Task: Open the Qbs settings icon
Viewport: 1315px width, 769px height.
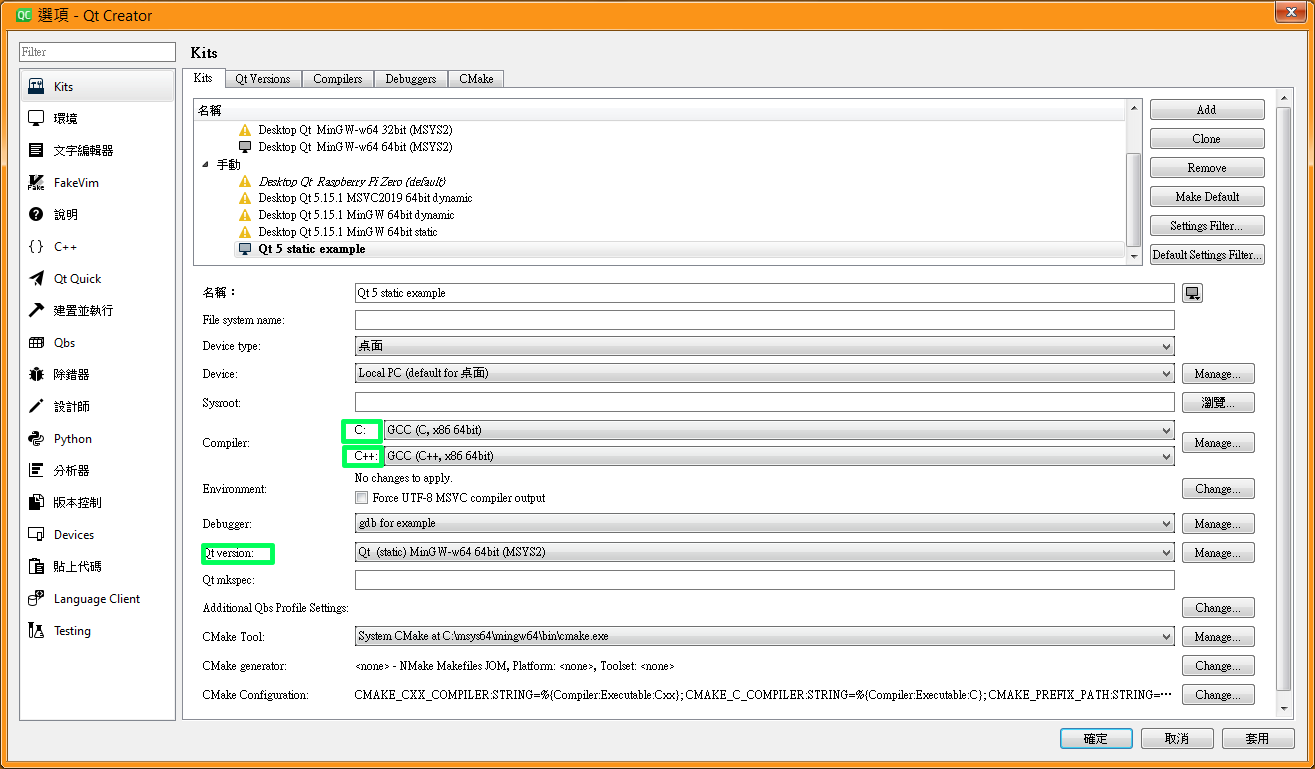Action: [36, 343]
